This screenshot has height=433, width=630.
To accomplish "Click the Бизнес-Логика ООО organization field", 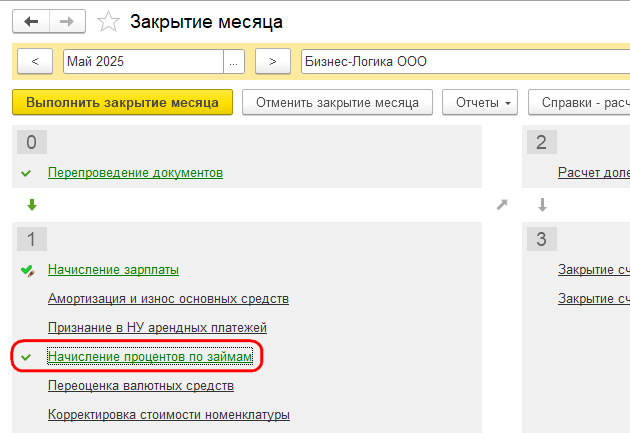I will [465, 61].
